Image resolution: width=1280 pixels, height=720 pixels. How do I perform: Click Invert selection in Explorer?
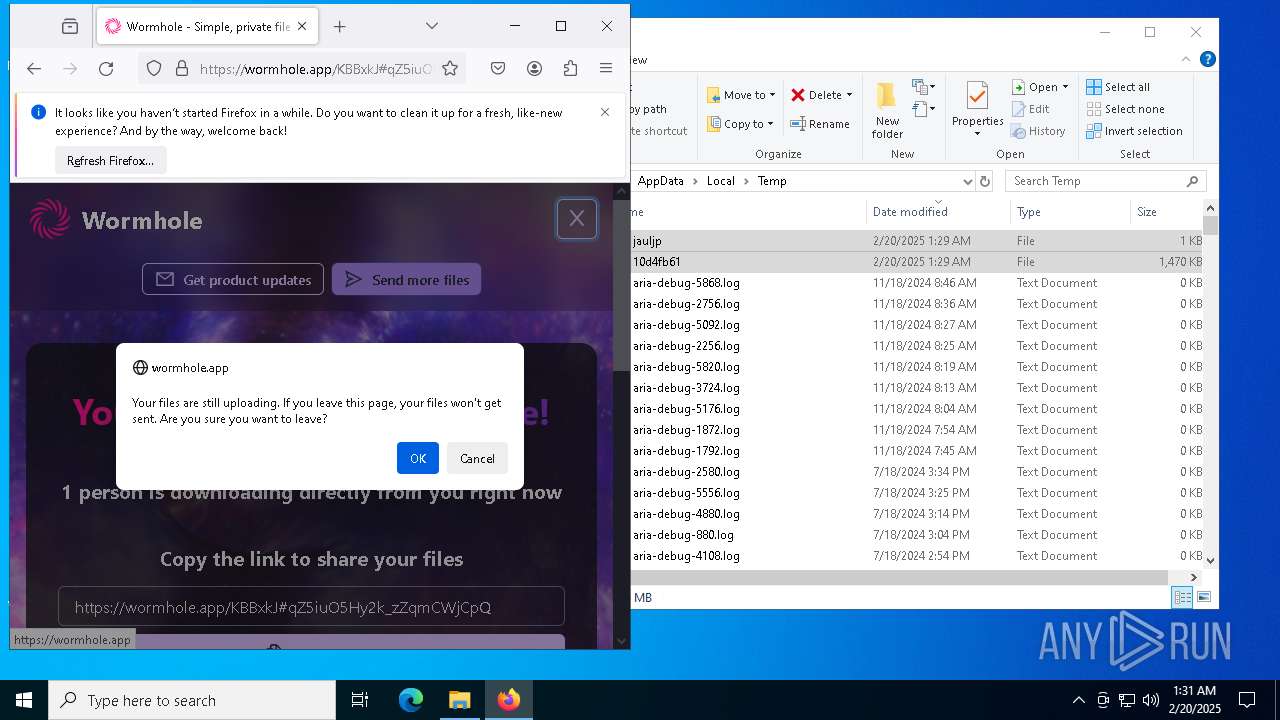[1134, 131]
